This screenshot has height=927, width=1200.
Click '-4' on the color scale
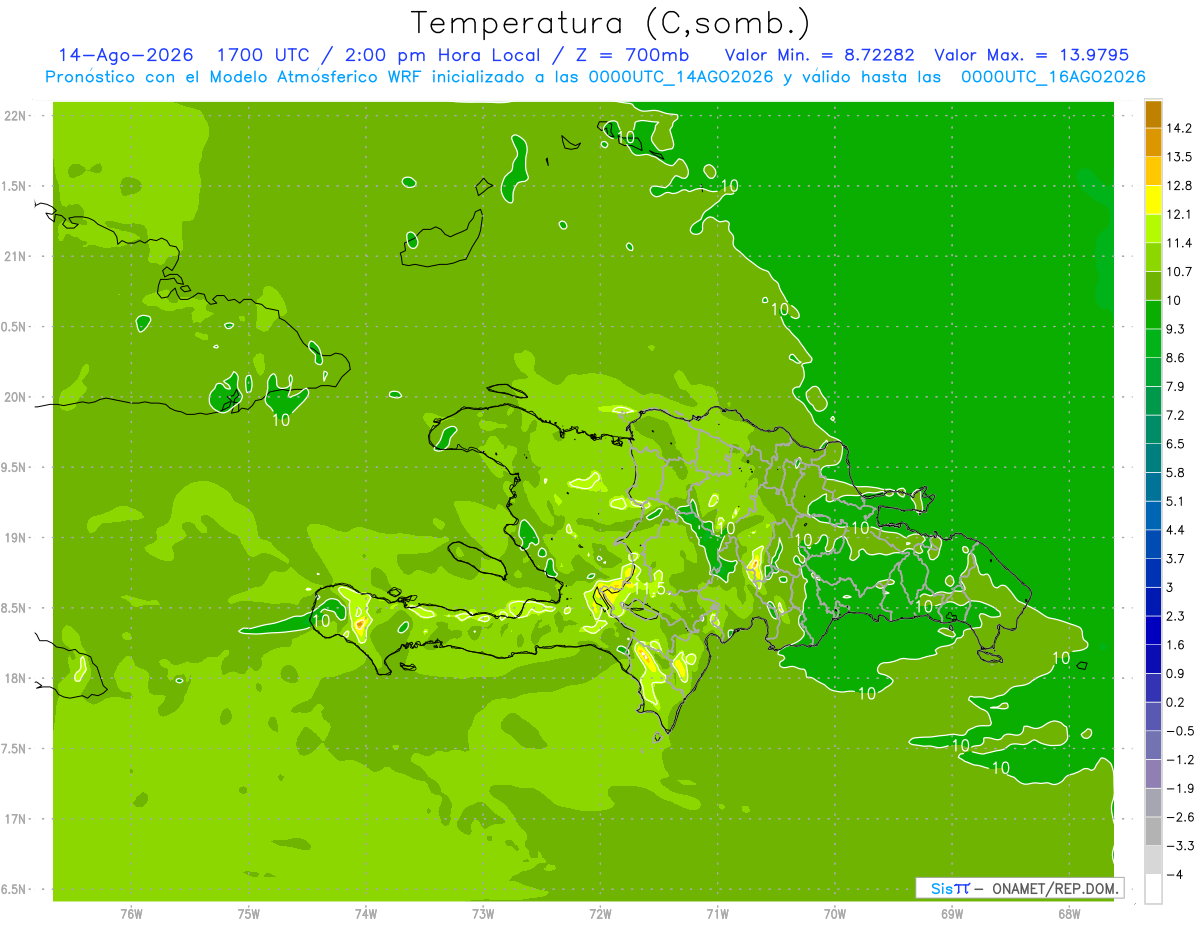pos(1174,875)
